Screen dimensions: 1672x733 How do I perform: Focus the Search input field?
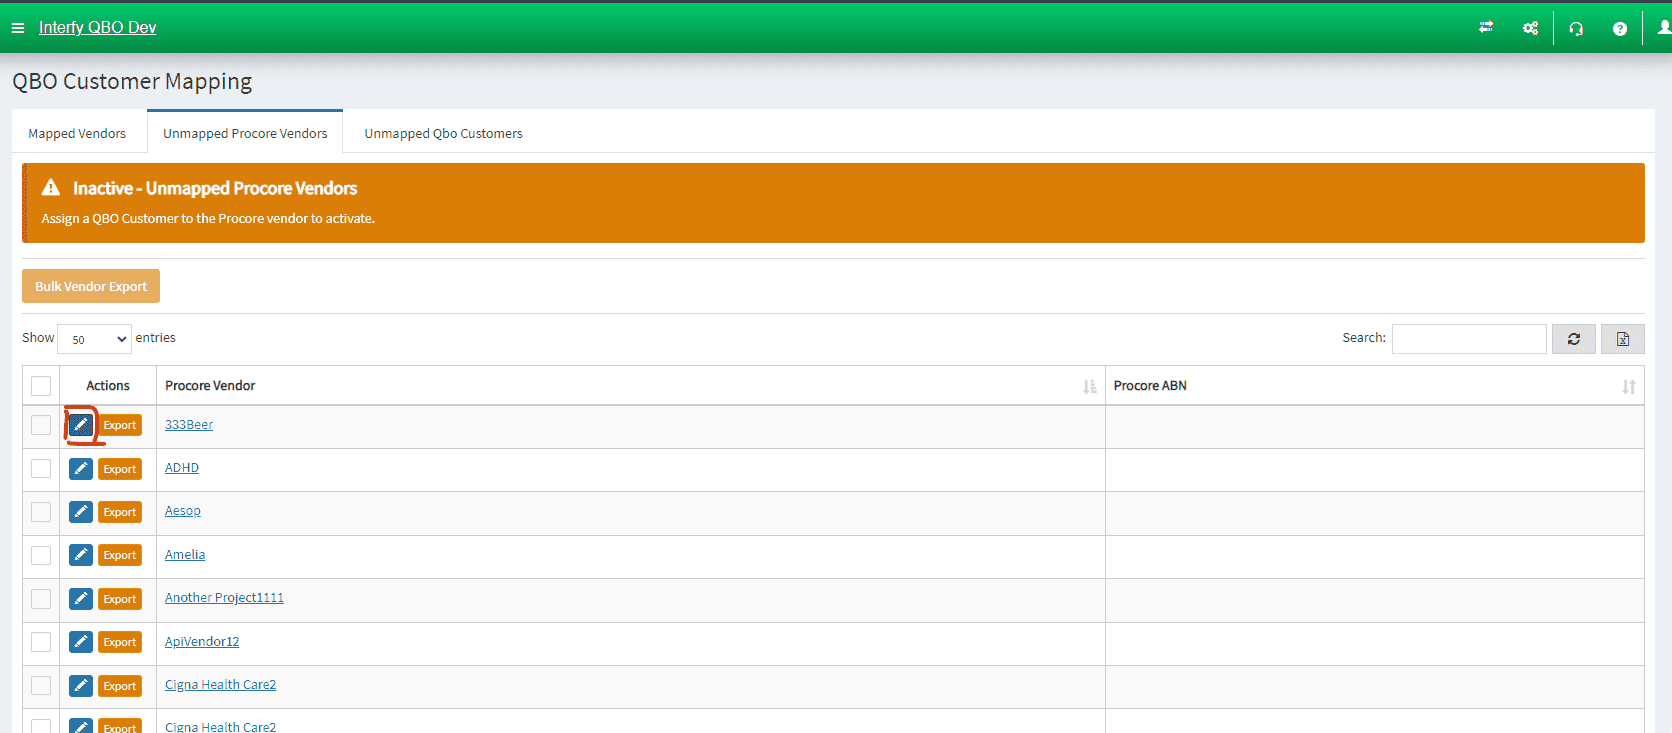1468,339
